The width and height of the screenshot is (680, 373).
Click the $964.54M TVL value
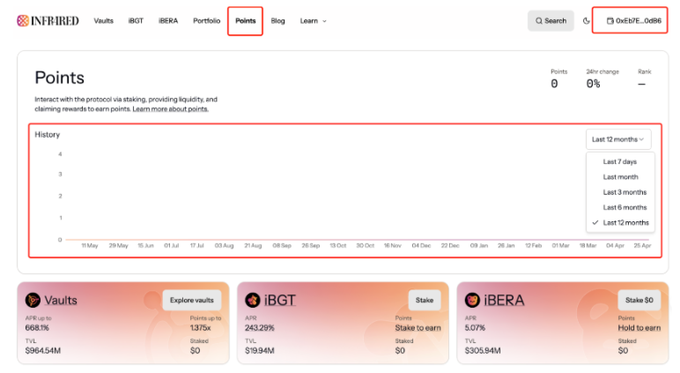[x=43, y=350]
